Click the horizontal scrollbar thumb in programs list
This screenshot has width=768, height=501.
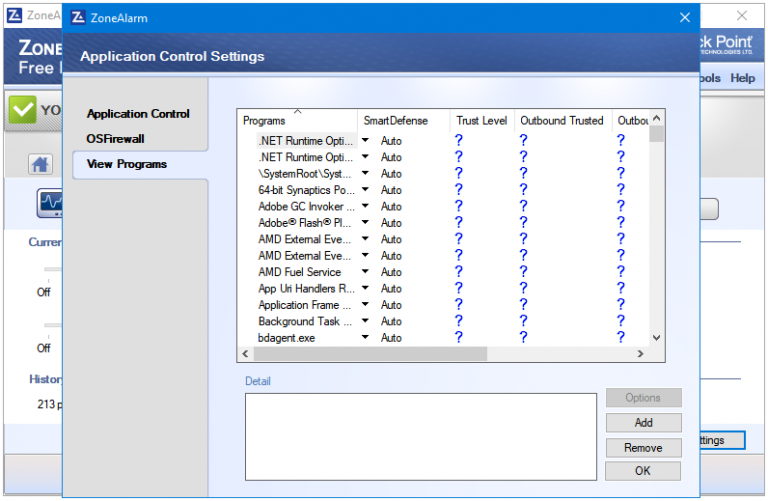370,354
